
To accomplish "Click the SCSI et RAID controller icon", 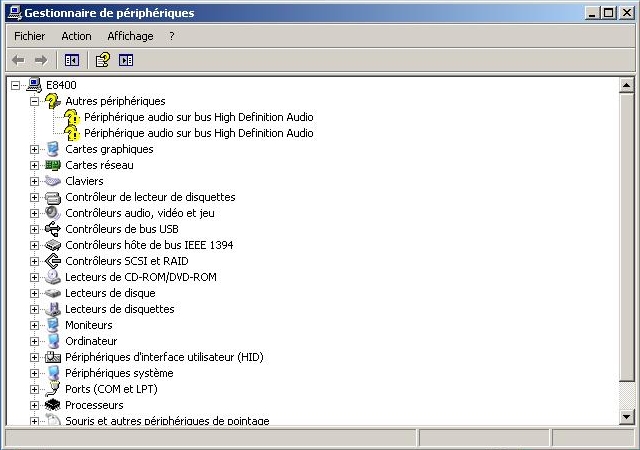I will [x=53, y=261].
